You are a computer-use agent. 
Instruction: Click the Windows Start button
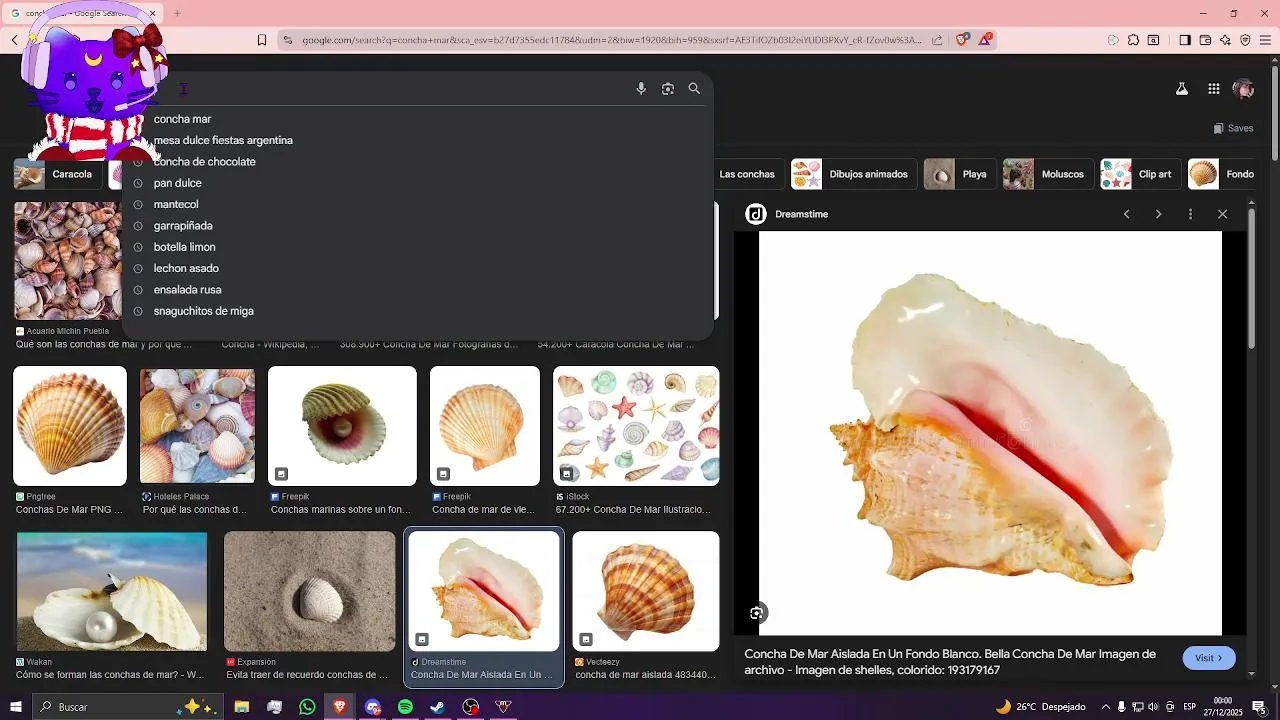click(x=15, y=707)
